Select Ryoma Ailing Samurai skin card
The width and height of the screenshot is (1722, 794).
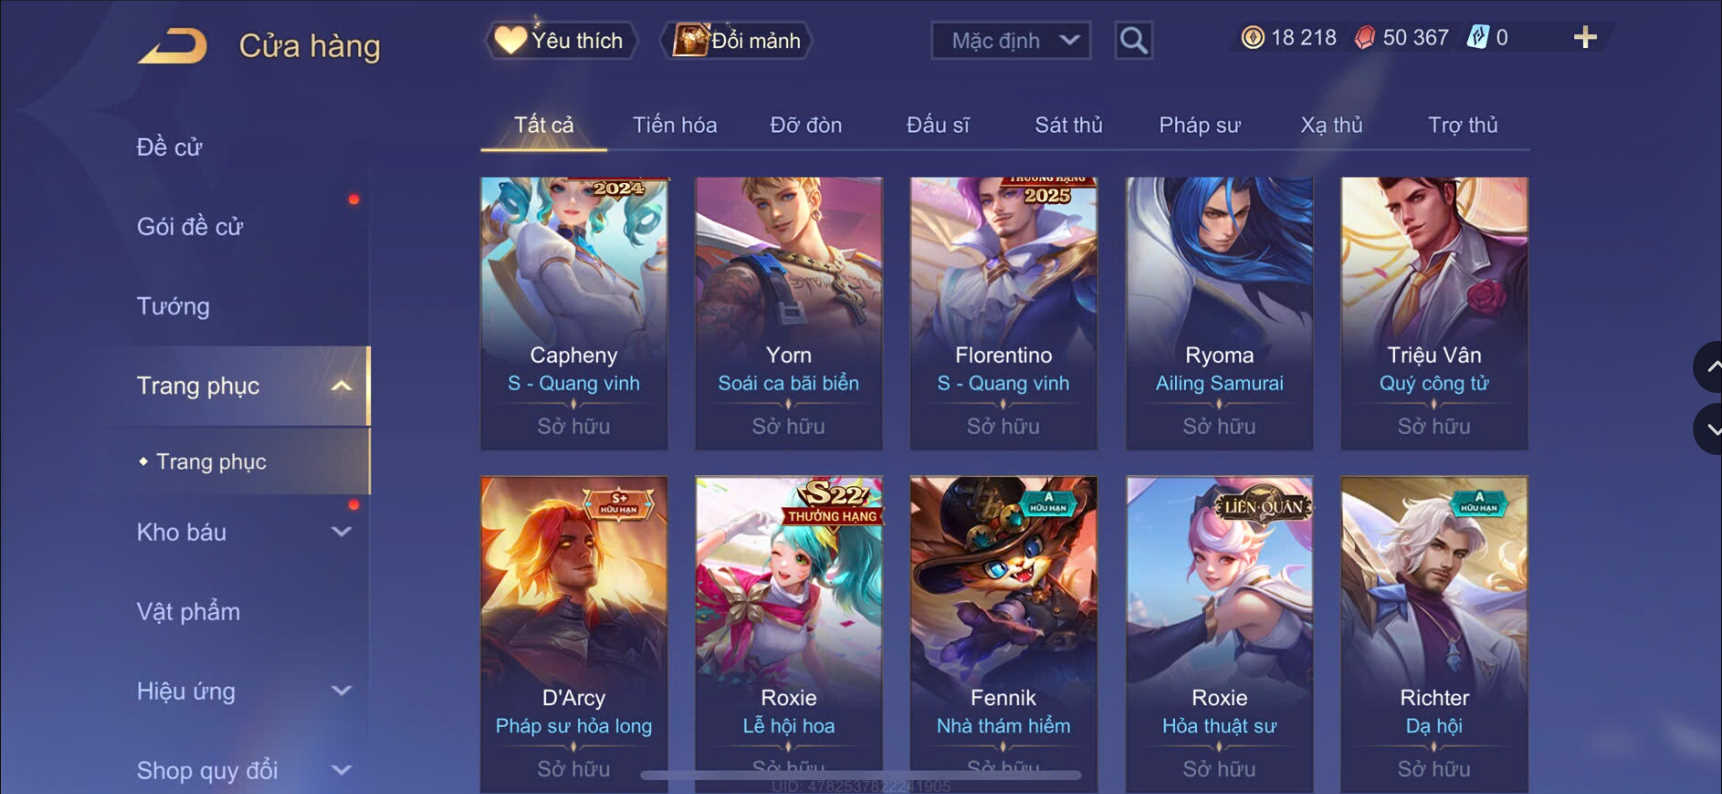coord(1219,313)
